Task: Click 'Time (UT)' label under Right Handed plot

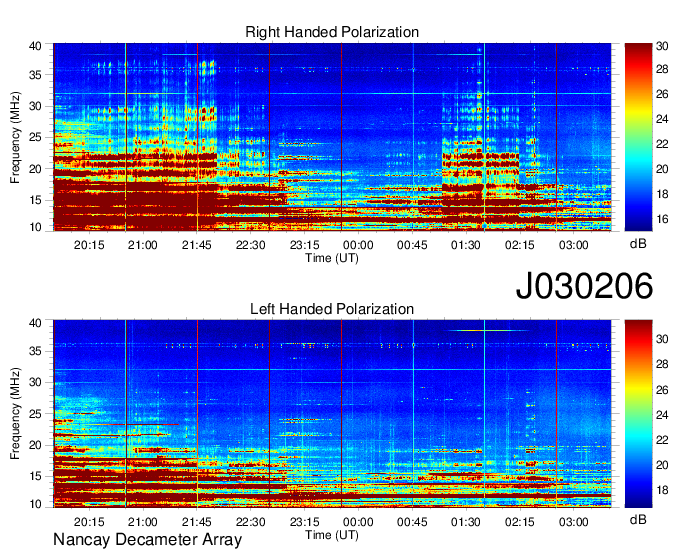Action: tap(332, 258)
